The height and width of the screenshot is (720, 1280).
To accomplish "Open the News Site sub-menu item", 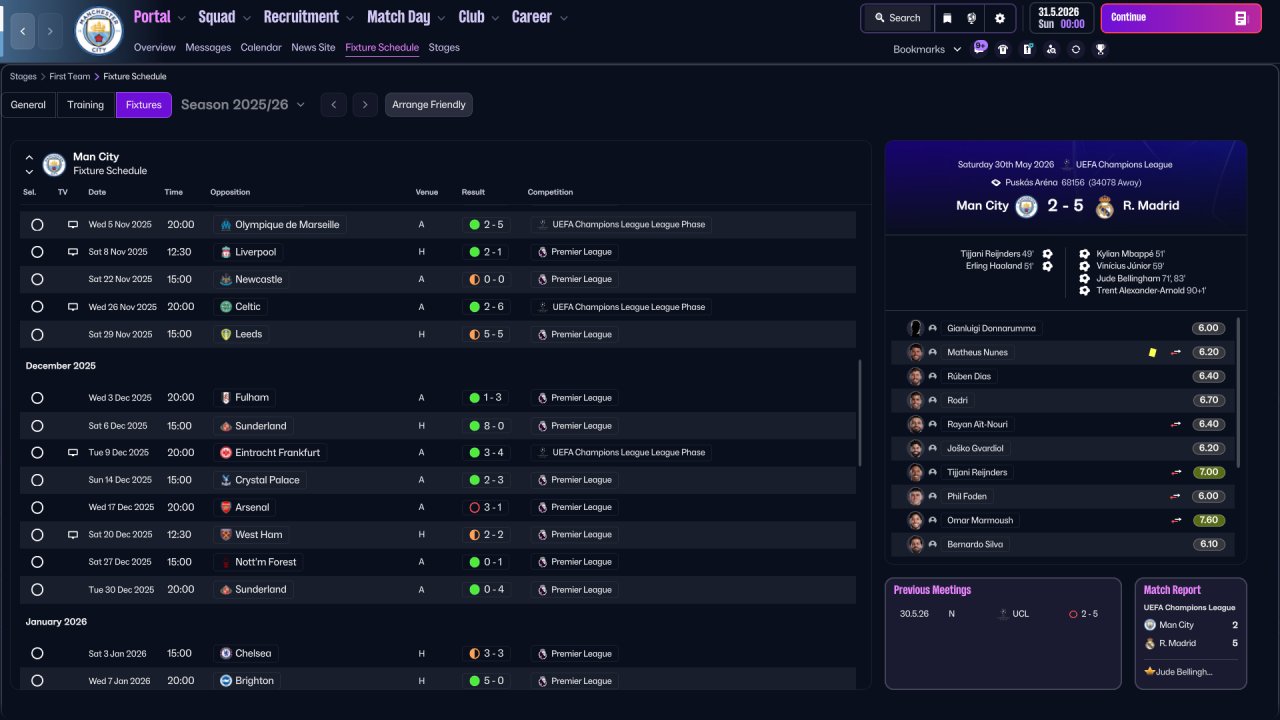I will coord(313,47).
